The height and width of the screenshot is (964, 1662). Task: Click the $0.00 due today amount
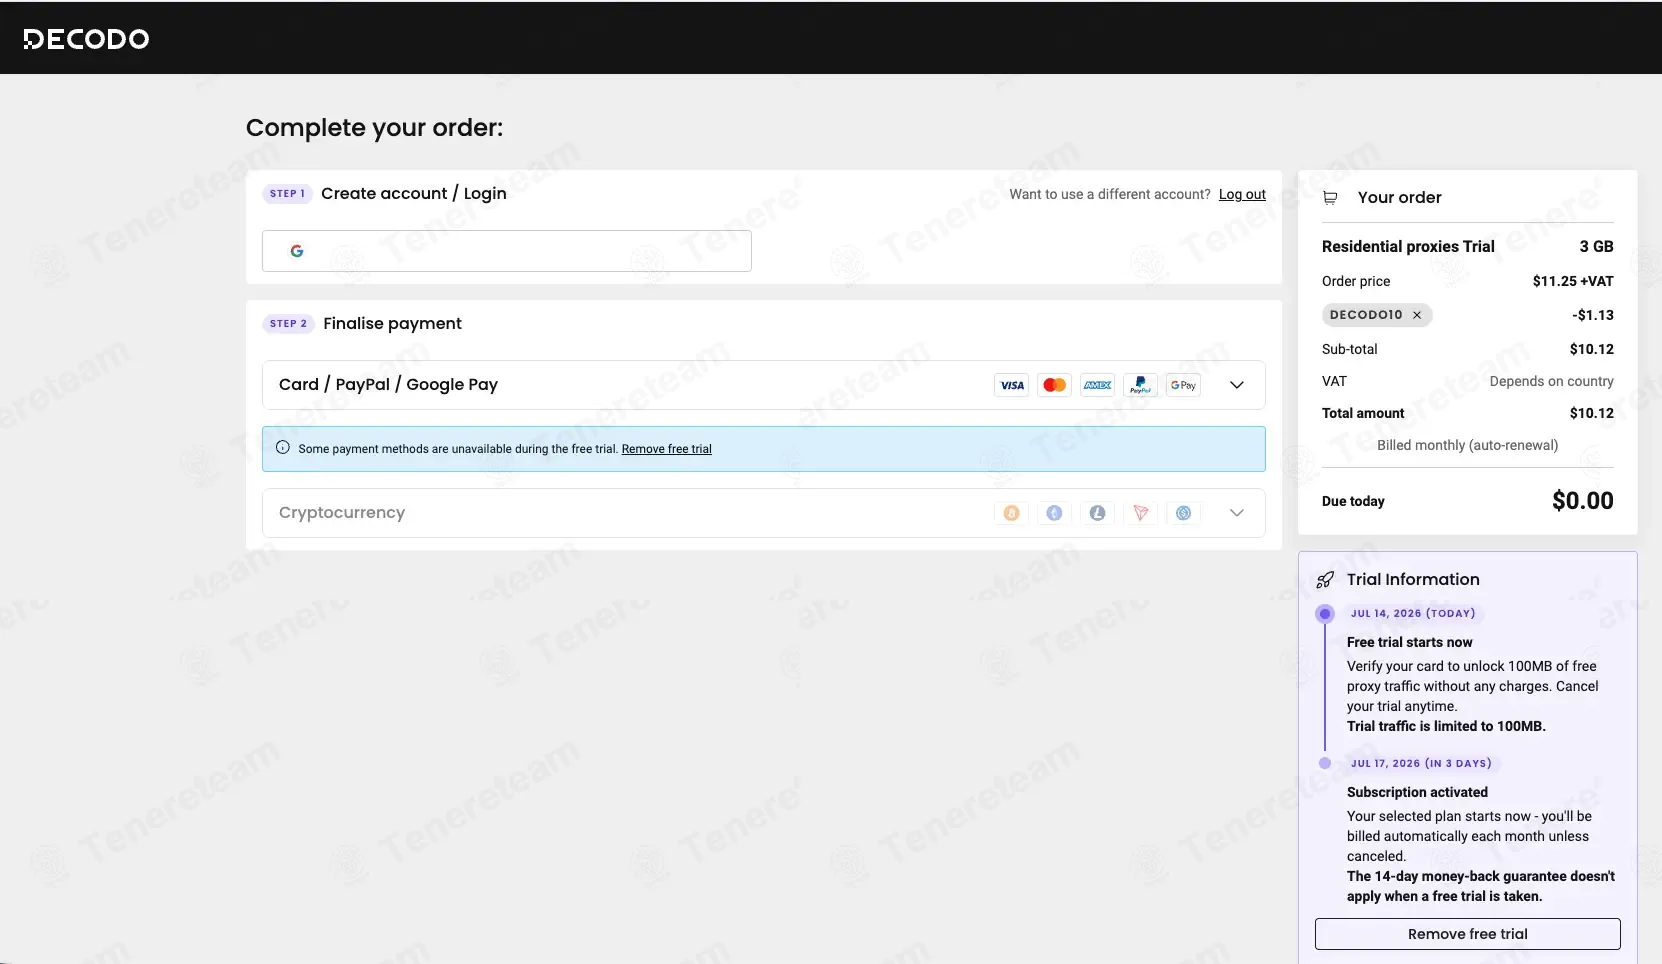pyautogui.click(x=1582, y=501)
